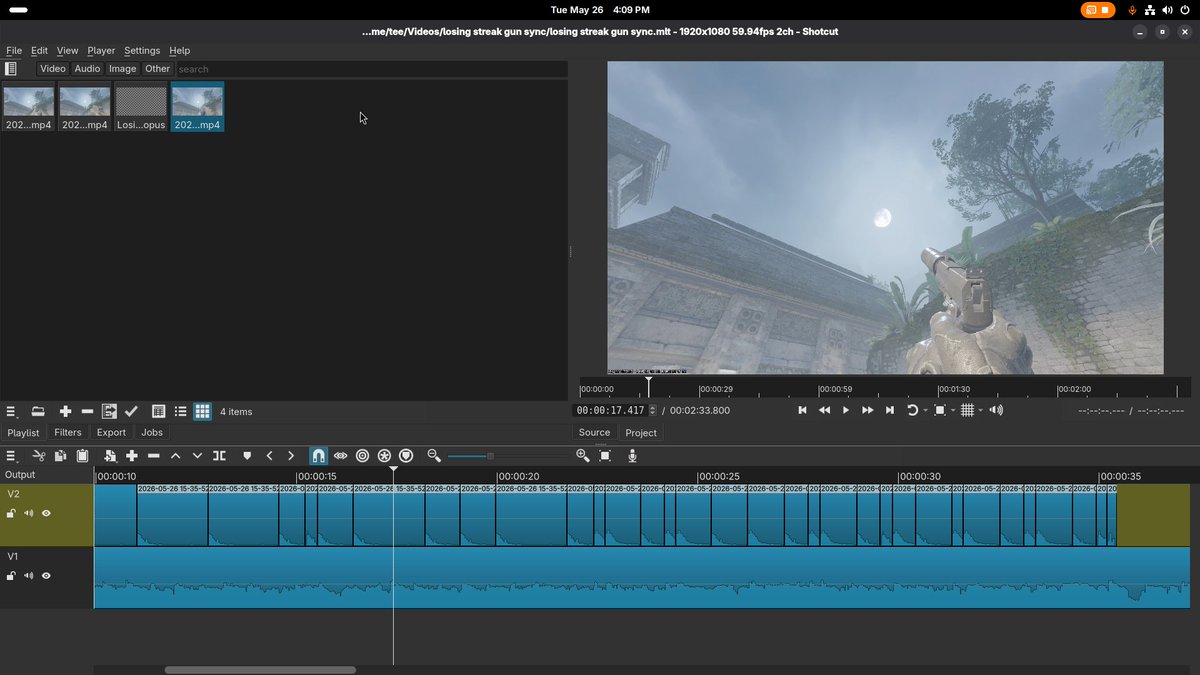Open the Settings menu
The width and height of the screenshot is (1200, 675).
click(142, 50)
